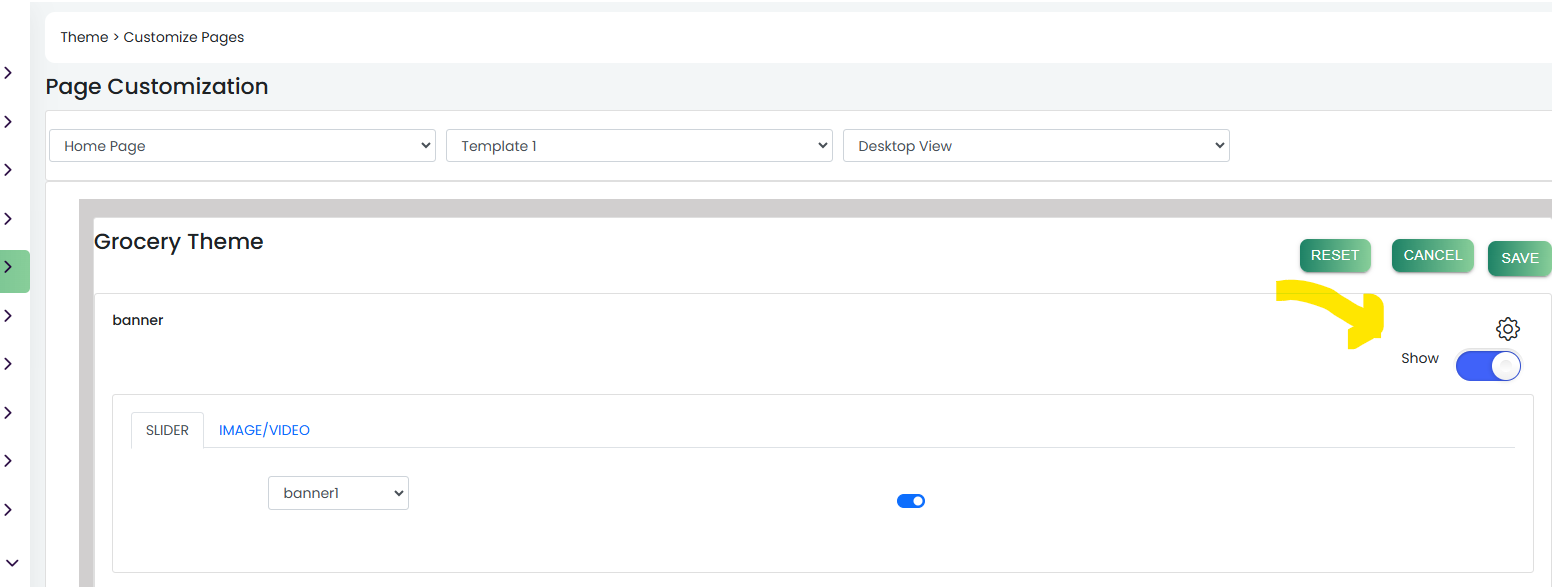Open the banner section settings gear
The height and width of the screenshot is (587, 1552).
1507,328
